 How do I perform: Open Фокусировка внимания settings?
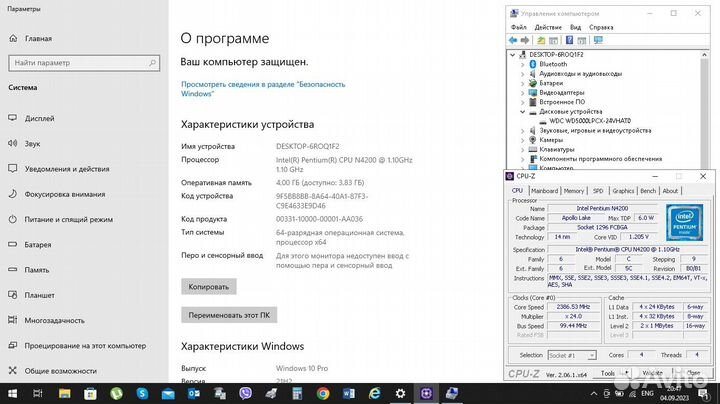(x=57, y=194)
